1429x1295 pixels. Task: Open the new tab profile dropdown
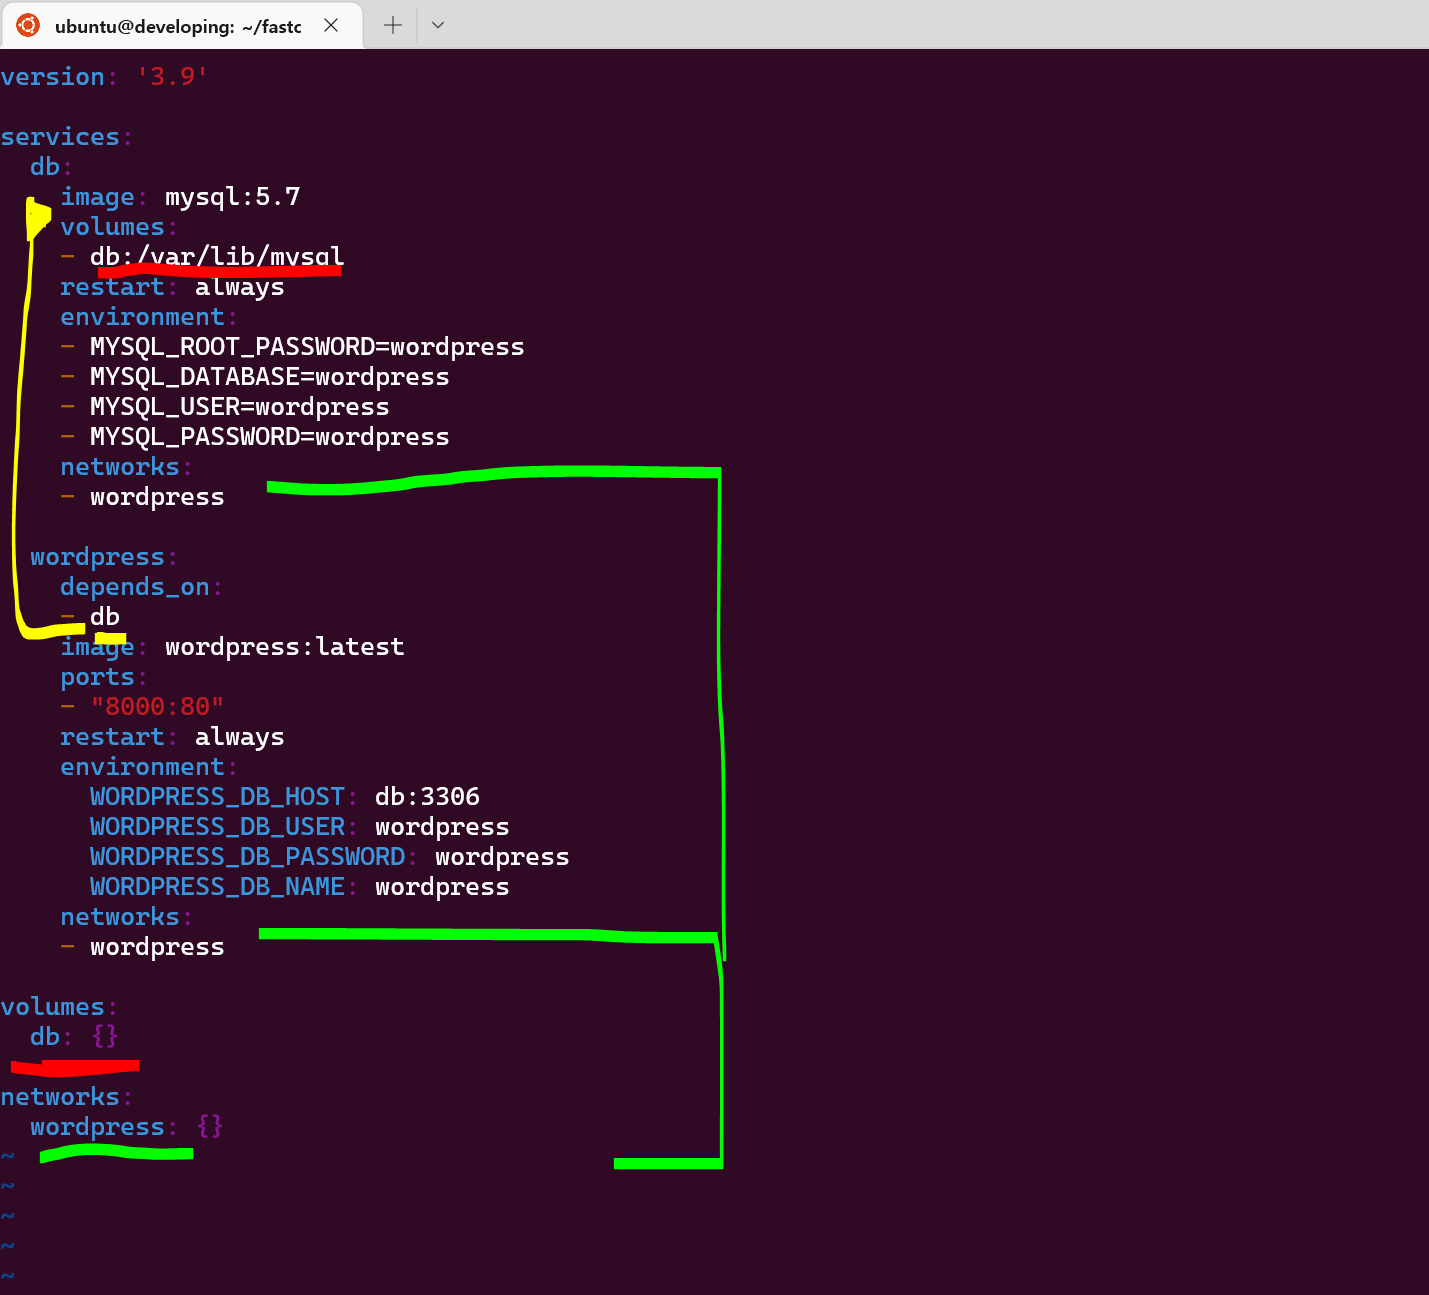click(438, 25)
